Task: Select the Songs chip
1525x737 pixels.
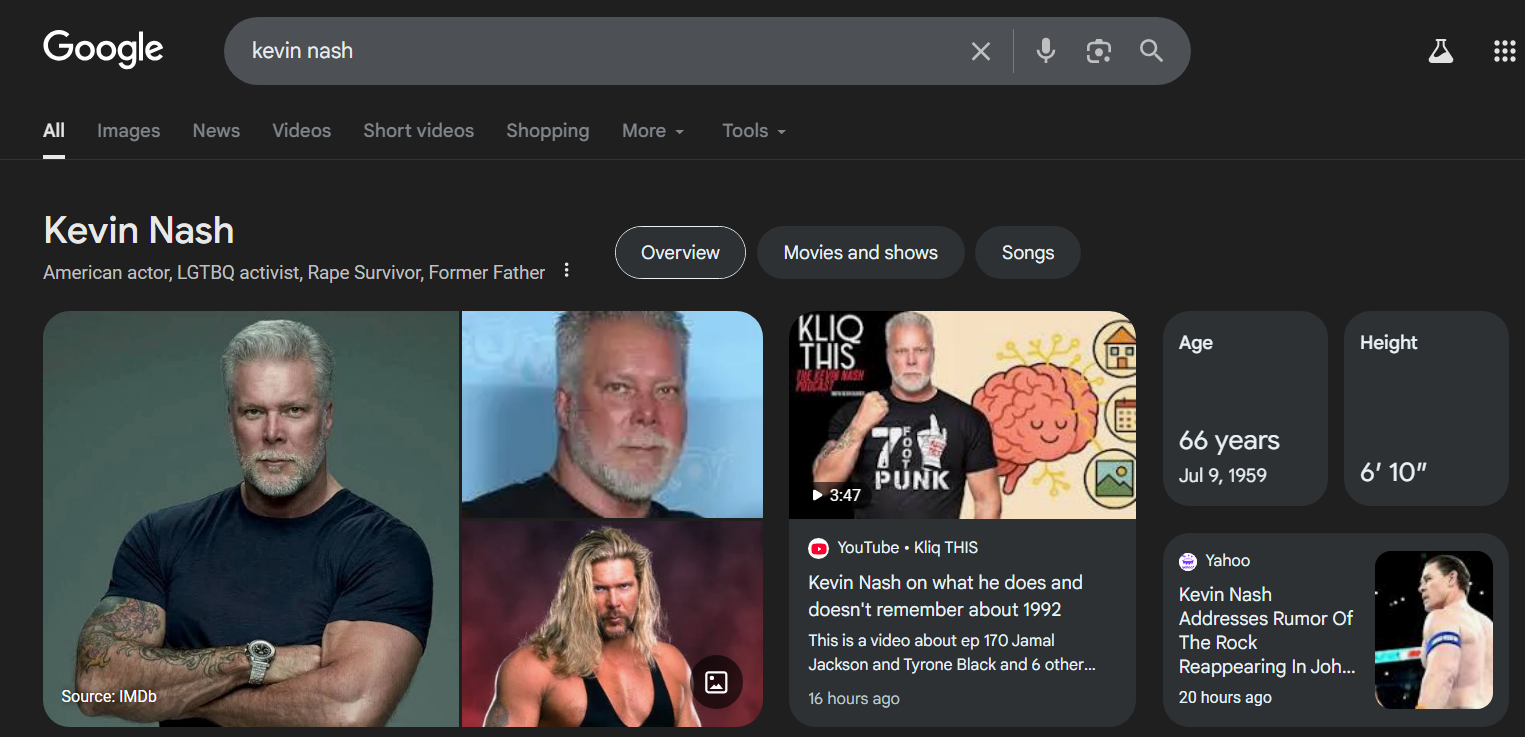Action: pos(1027,253)
